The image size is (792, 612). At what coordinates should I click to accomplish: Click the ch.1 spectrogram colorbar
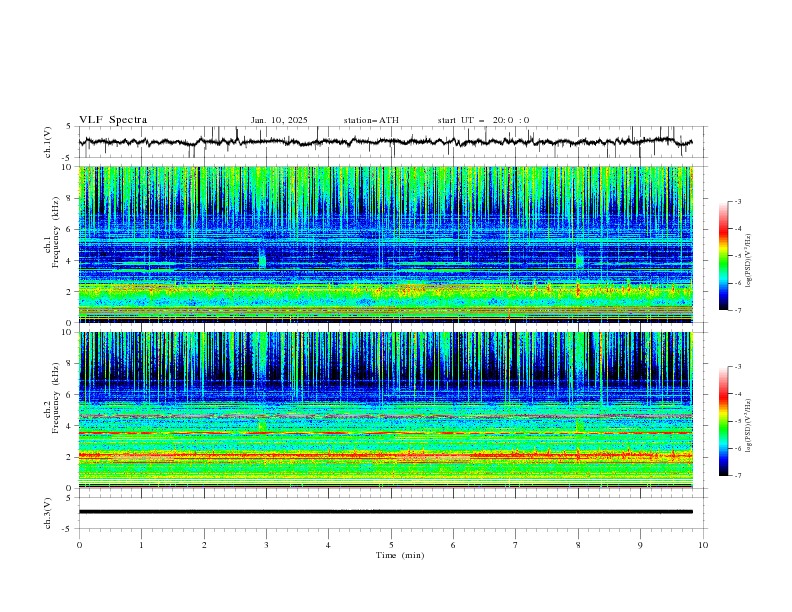(723, 256)
